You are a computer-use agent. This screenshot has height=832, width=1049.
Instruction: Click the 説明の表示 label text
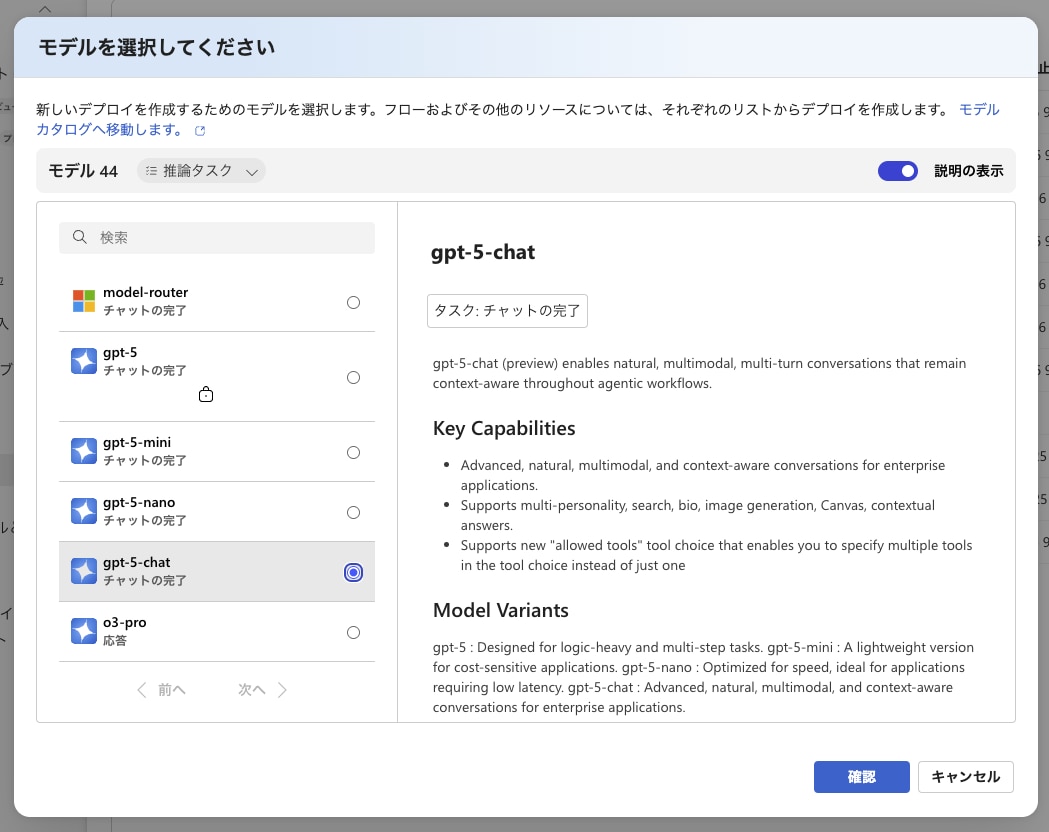tap(969, 171)
